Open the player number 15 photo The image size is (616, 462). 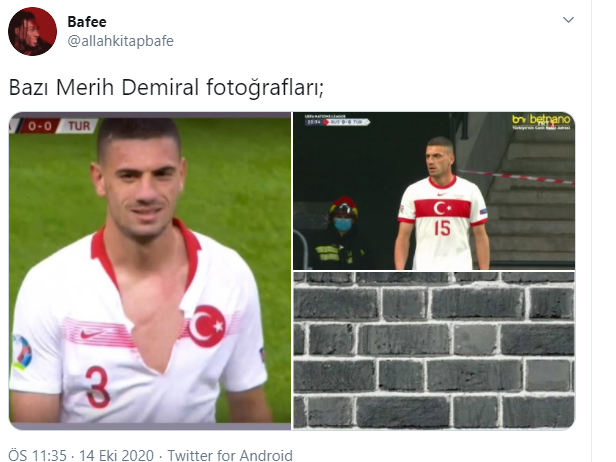[434, 191]
